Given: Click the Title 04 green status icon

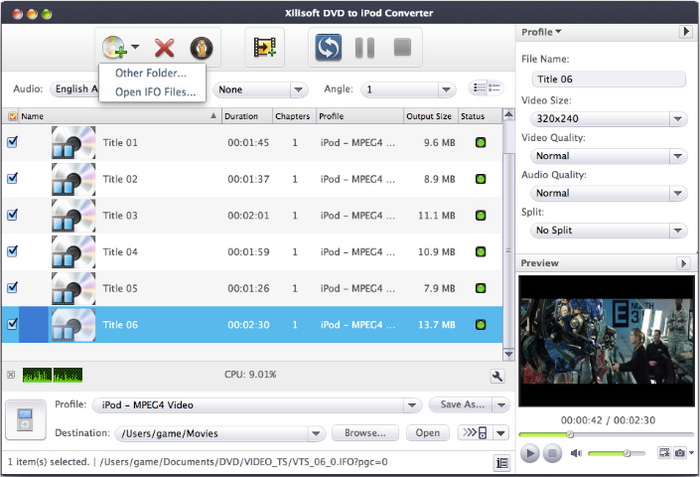Looking at the screenshot, I should click(480, 252).
